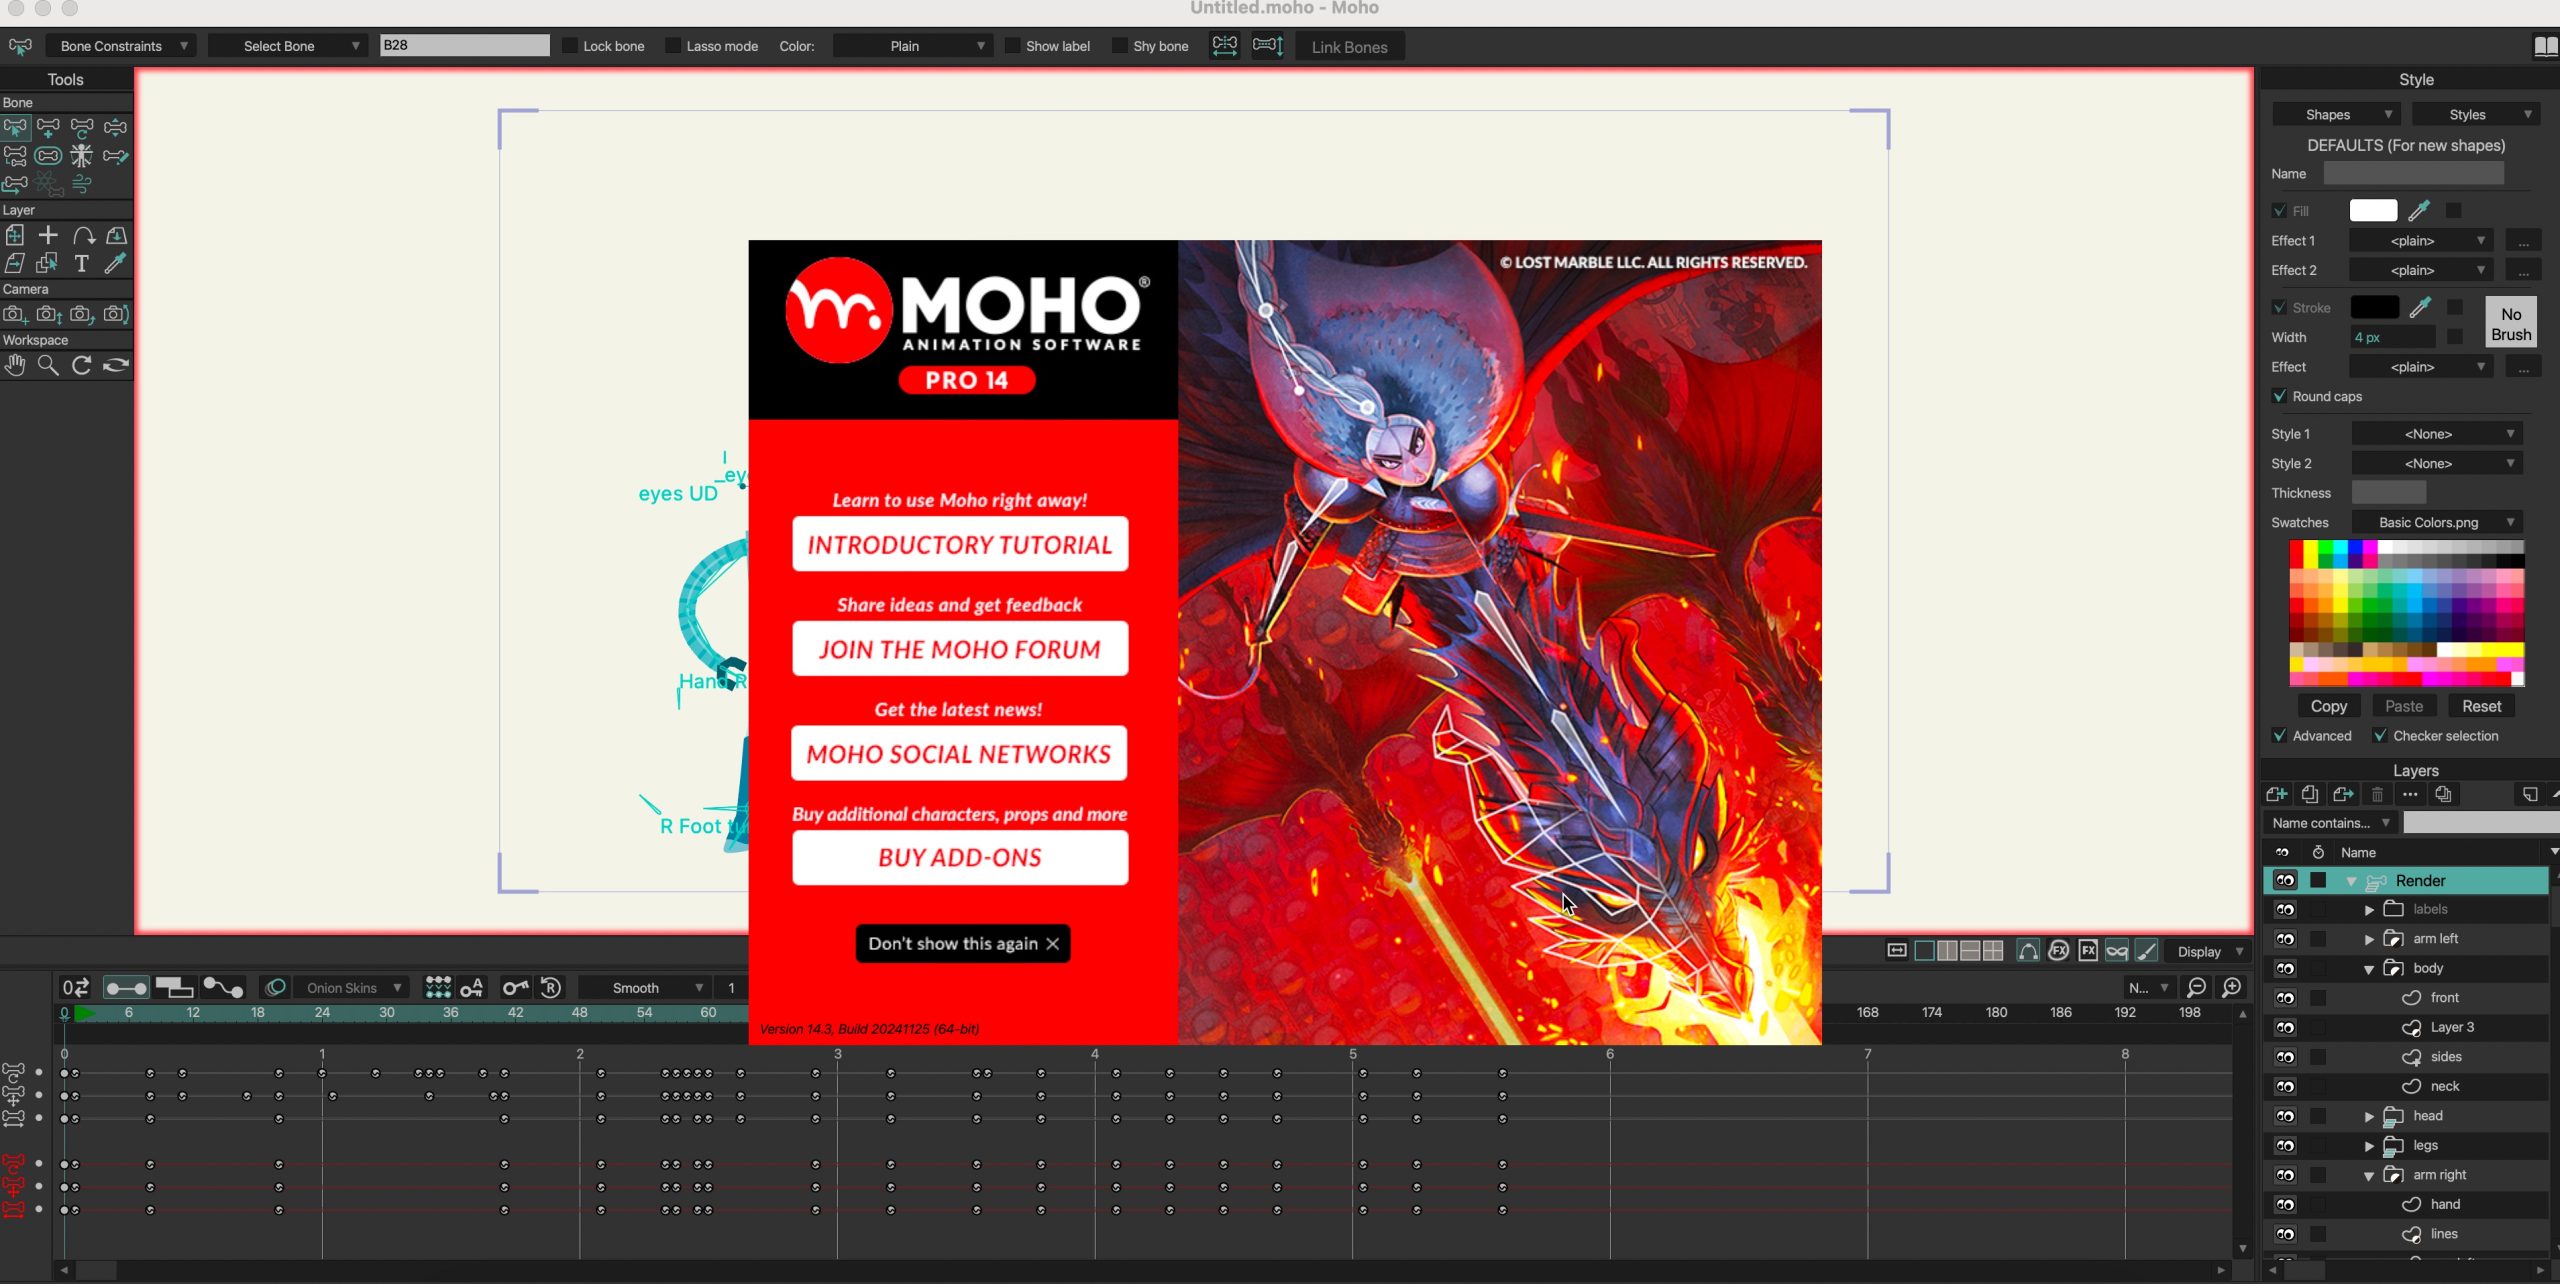Select the Zoom Workspace magnifier tool

point(48,365)
